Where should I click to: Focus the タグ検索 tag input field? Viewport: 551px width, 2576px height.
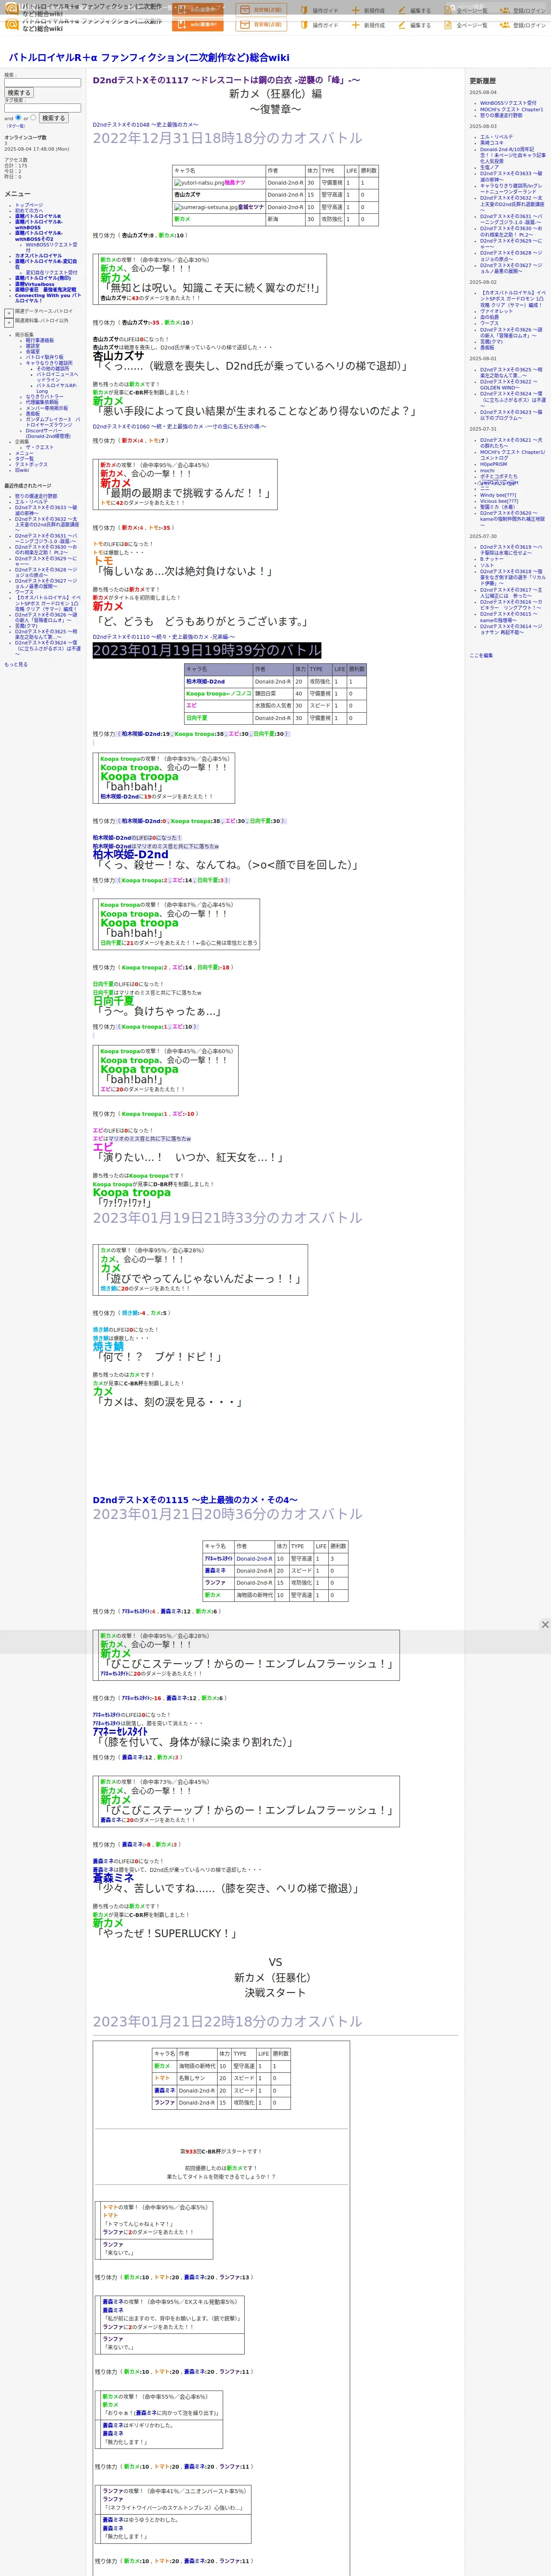42,108
